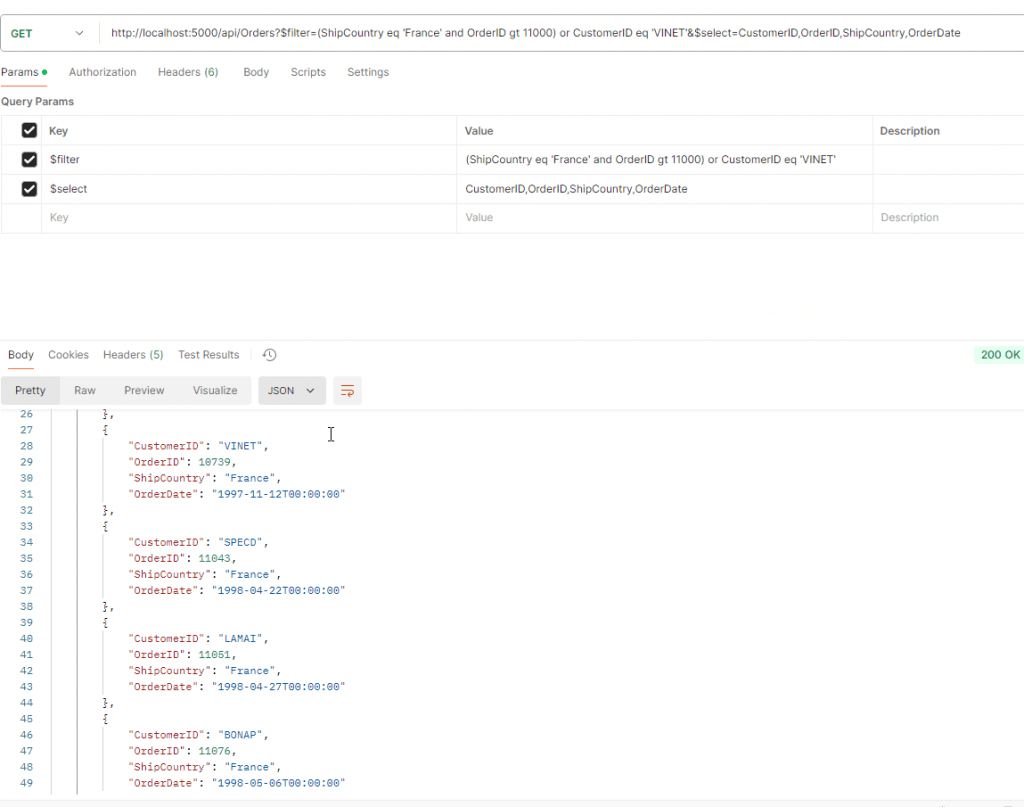Switch to the request Headers (6) tab
The height and width of the screenshot is (807, 1024).
(x=188, y=72)
